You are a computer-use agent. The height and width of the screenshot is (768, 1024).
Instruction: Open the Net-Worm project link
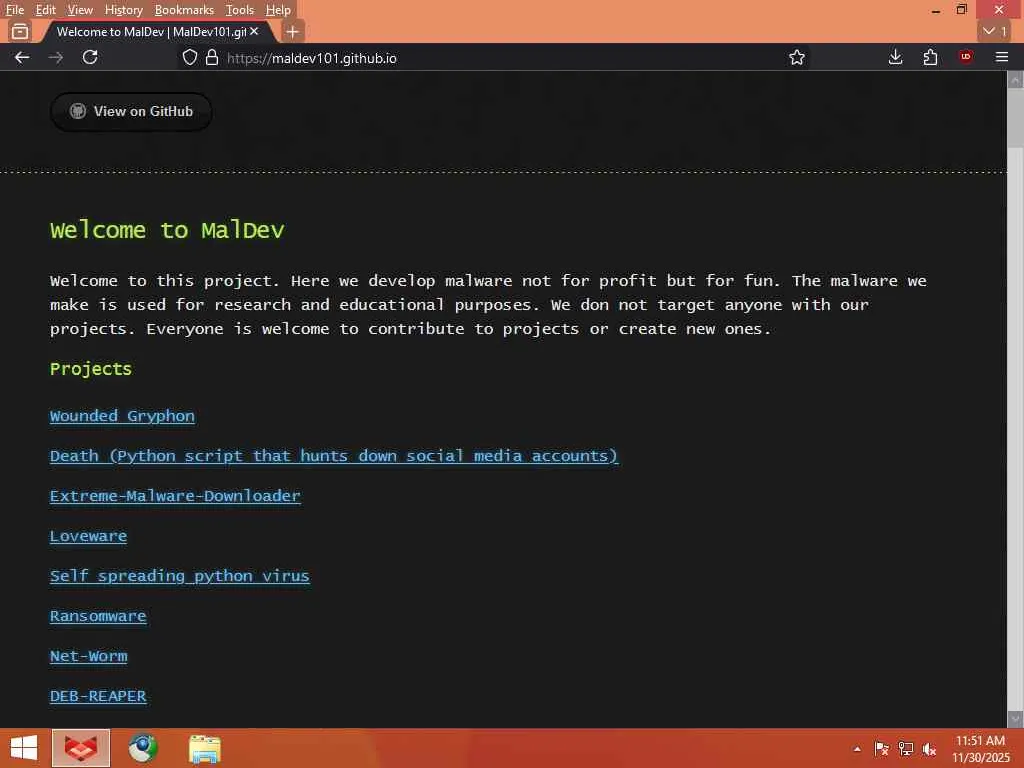coord(88,656)
